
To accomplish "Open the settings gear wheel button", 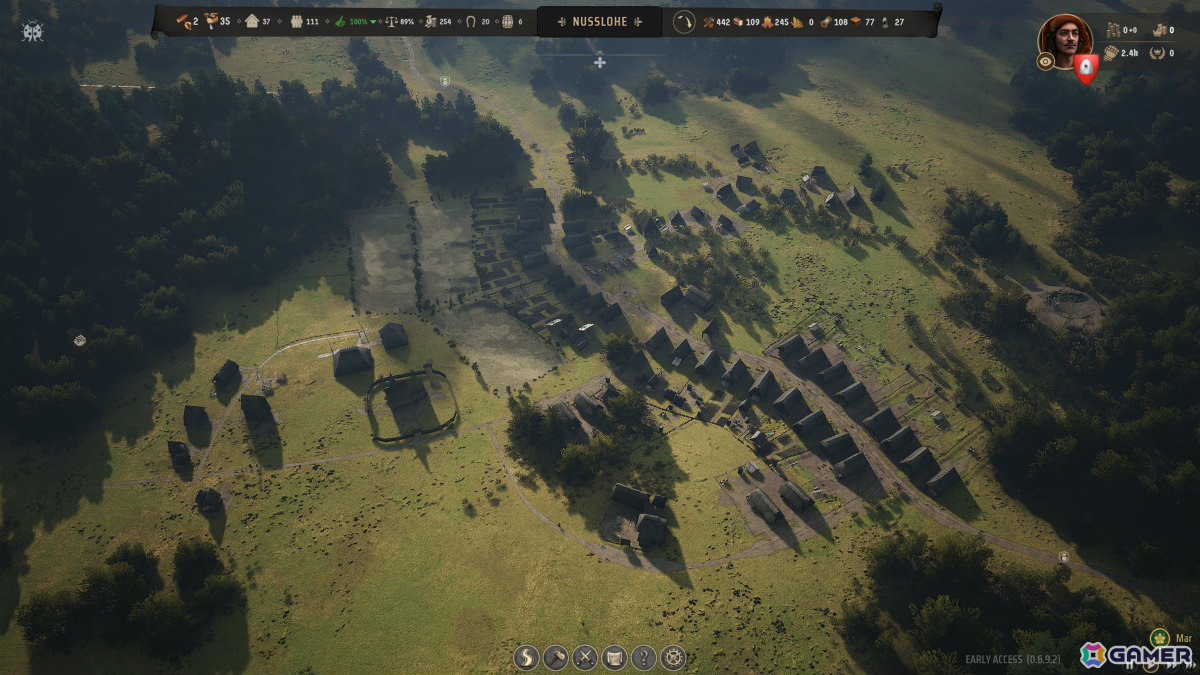I will [x=674, y=657].
